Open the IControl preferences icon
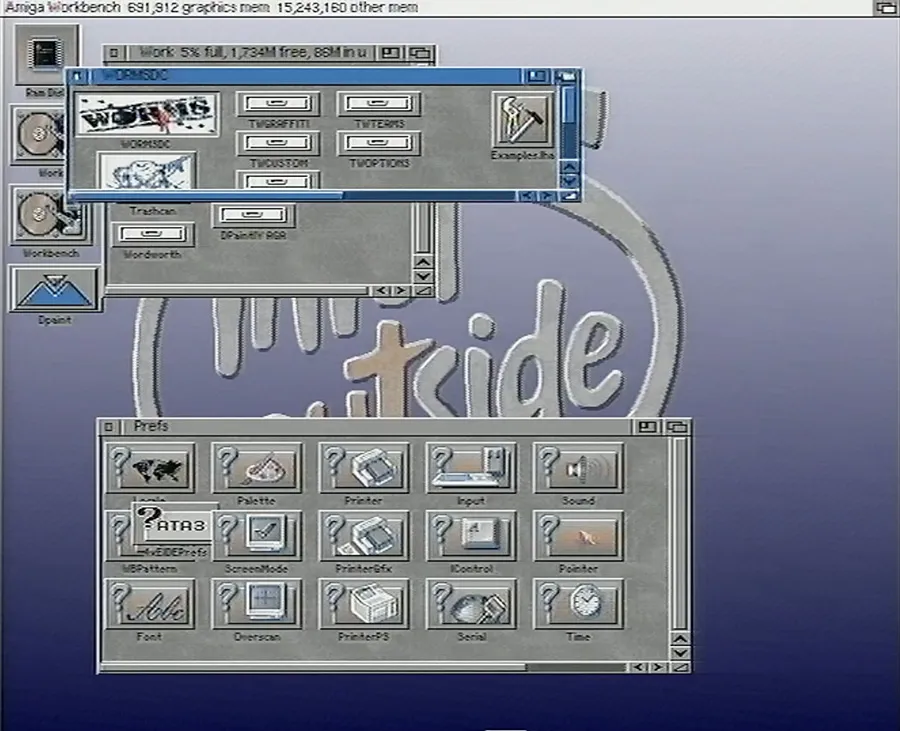The image size is (900, 731). click(x=471, y=536)
